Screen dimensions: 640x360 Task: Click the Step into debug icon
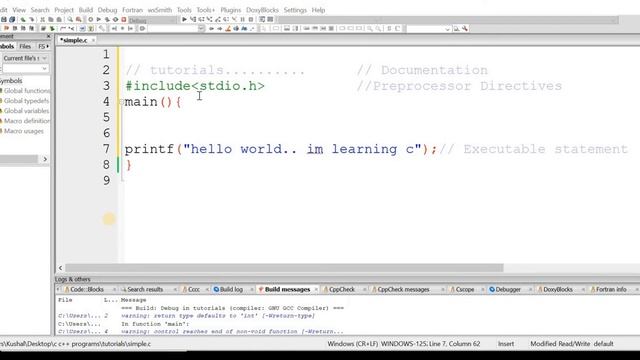point(209,19)
